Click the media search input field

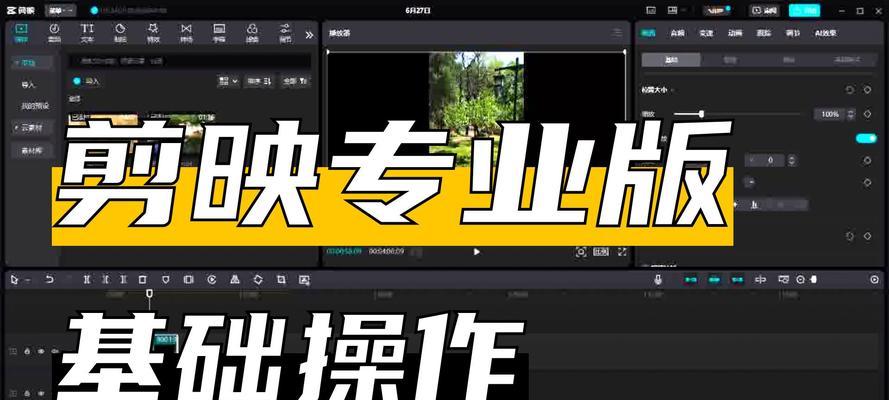pyautogui.click(x=189, y=60)
